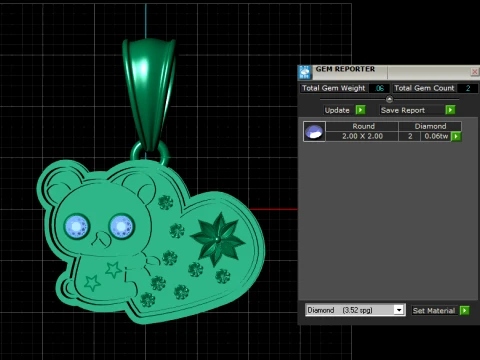The height and width of the screenshot is (360, 480).
Task: Click the green arrow beside 0.06tw
Action: tap(456, 136)
